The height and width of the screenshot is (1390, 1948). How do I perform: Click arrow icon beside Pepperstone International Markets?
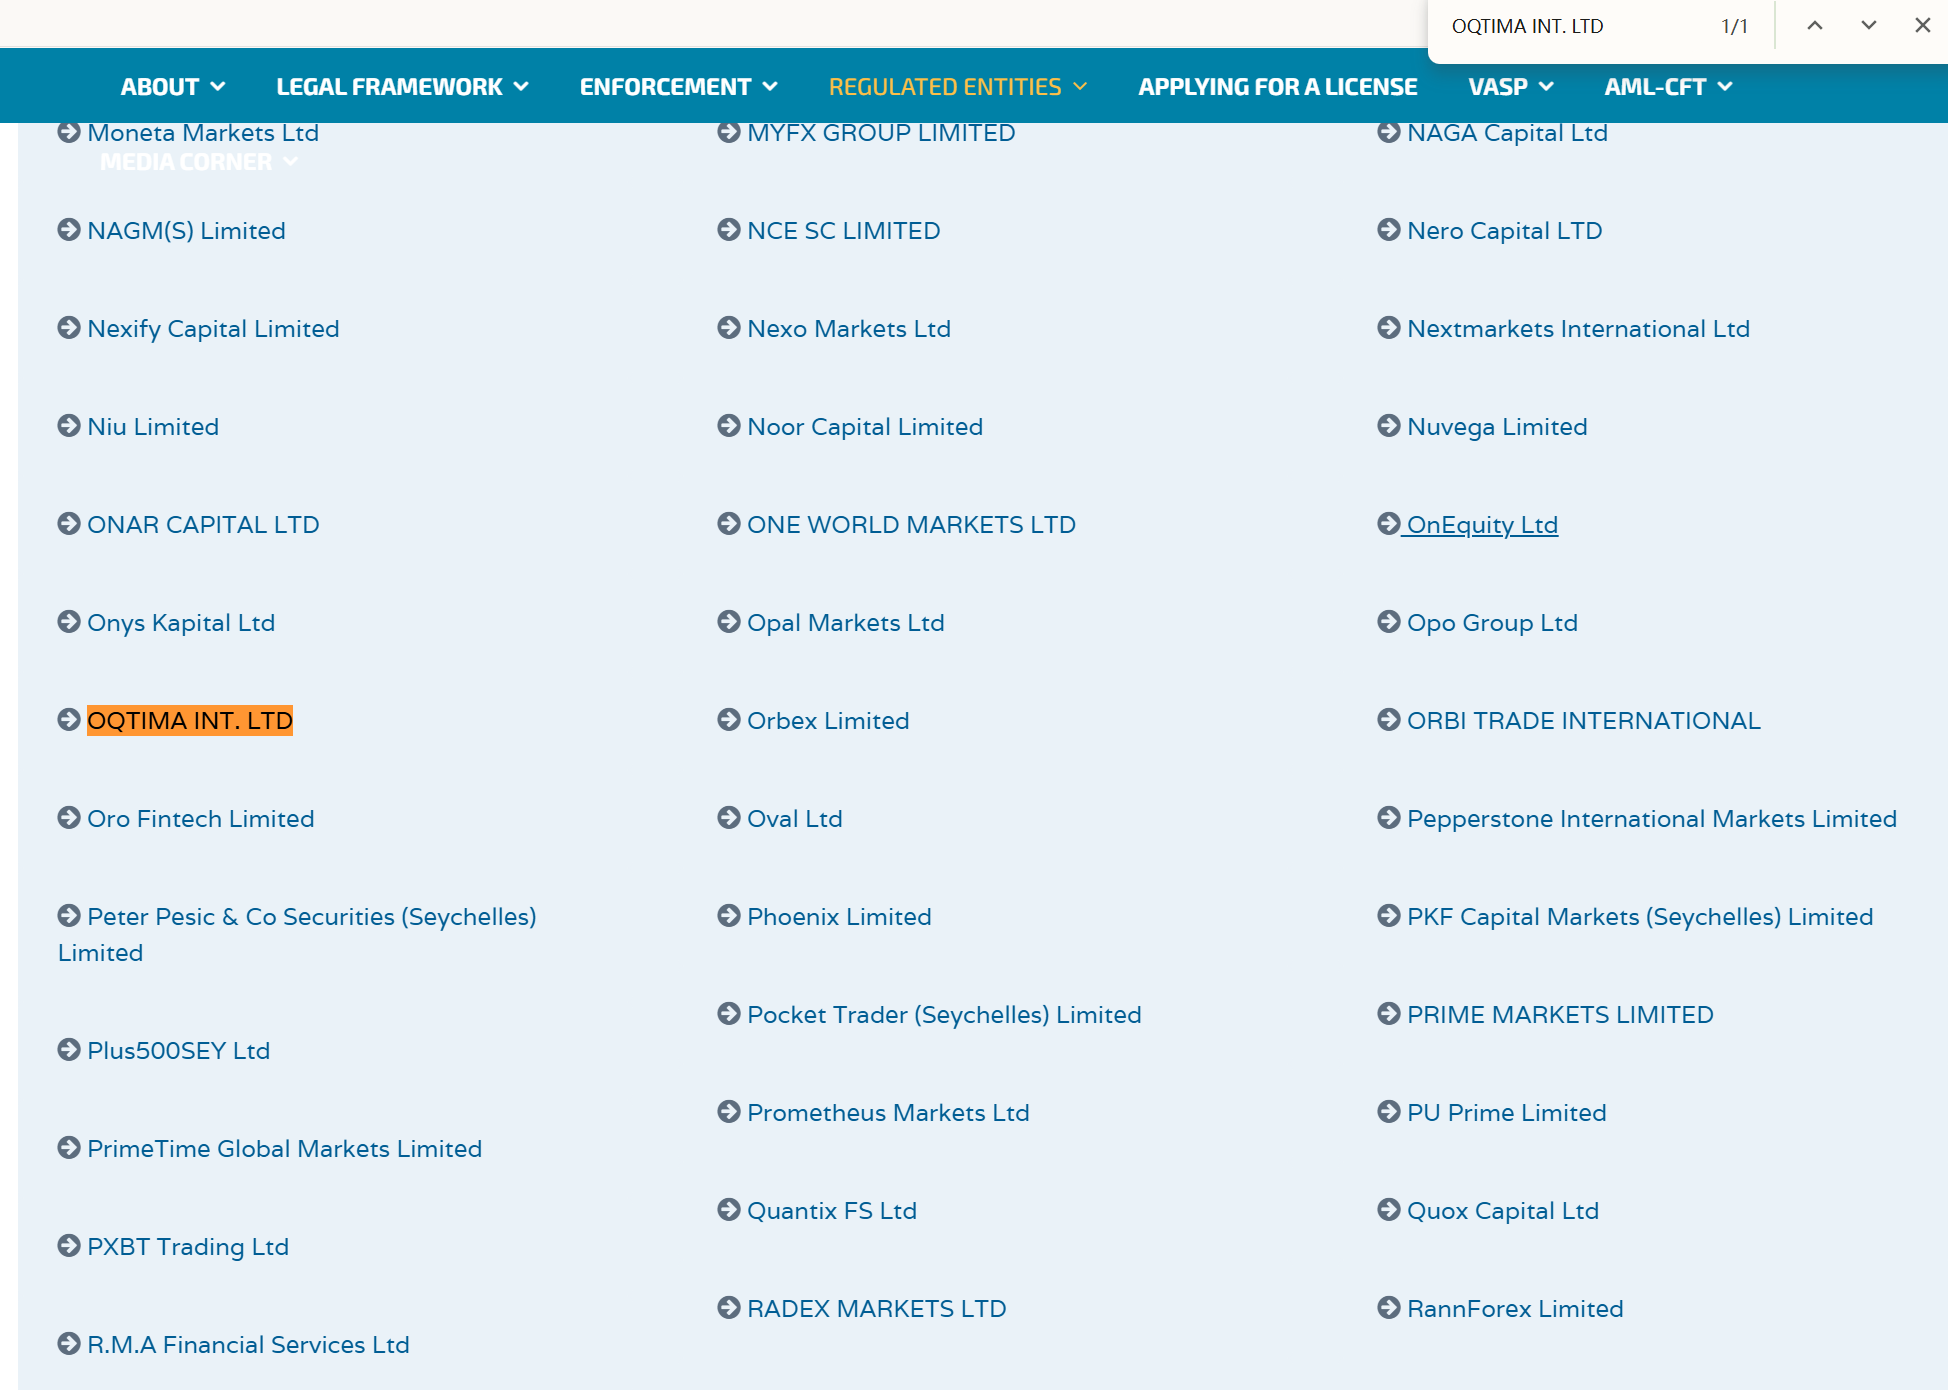point(1389,818)
